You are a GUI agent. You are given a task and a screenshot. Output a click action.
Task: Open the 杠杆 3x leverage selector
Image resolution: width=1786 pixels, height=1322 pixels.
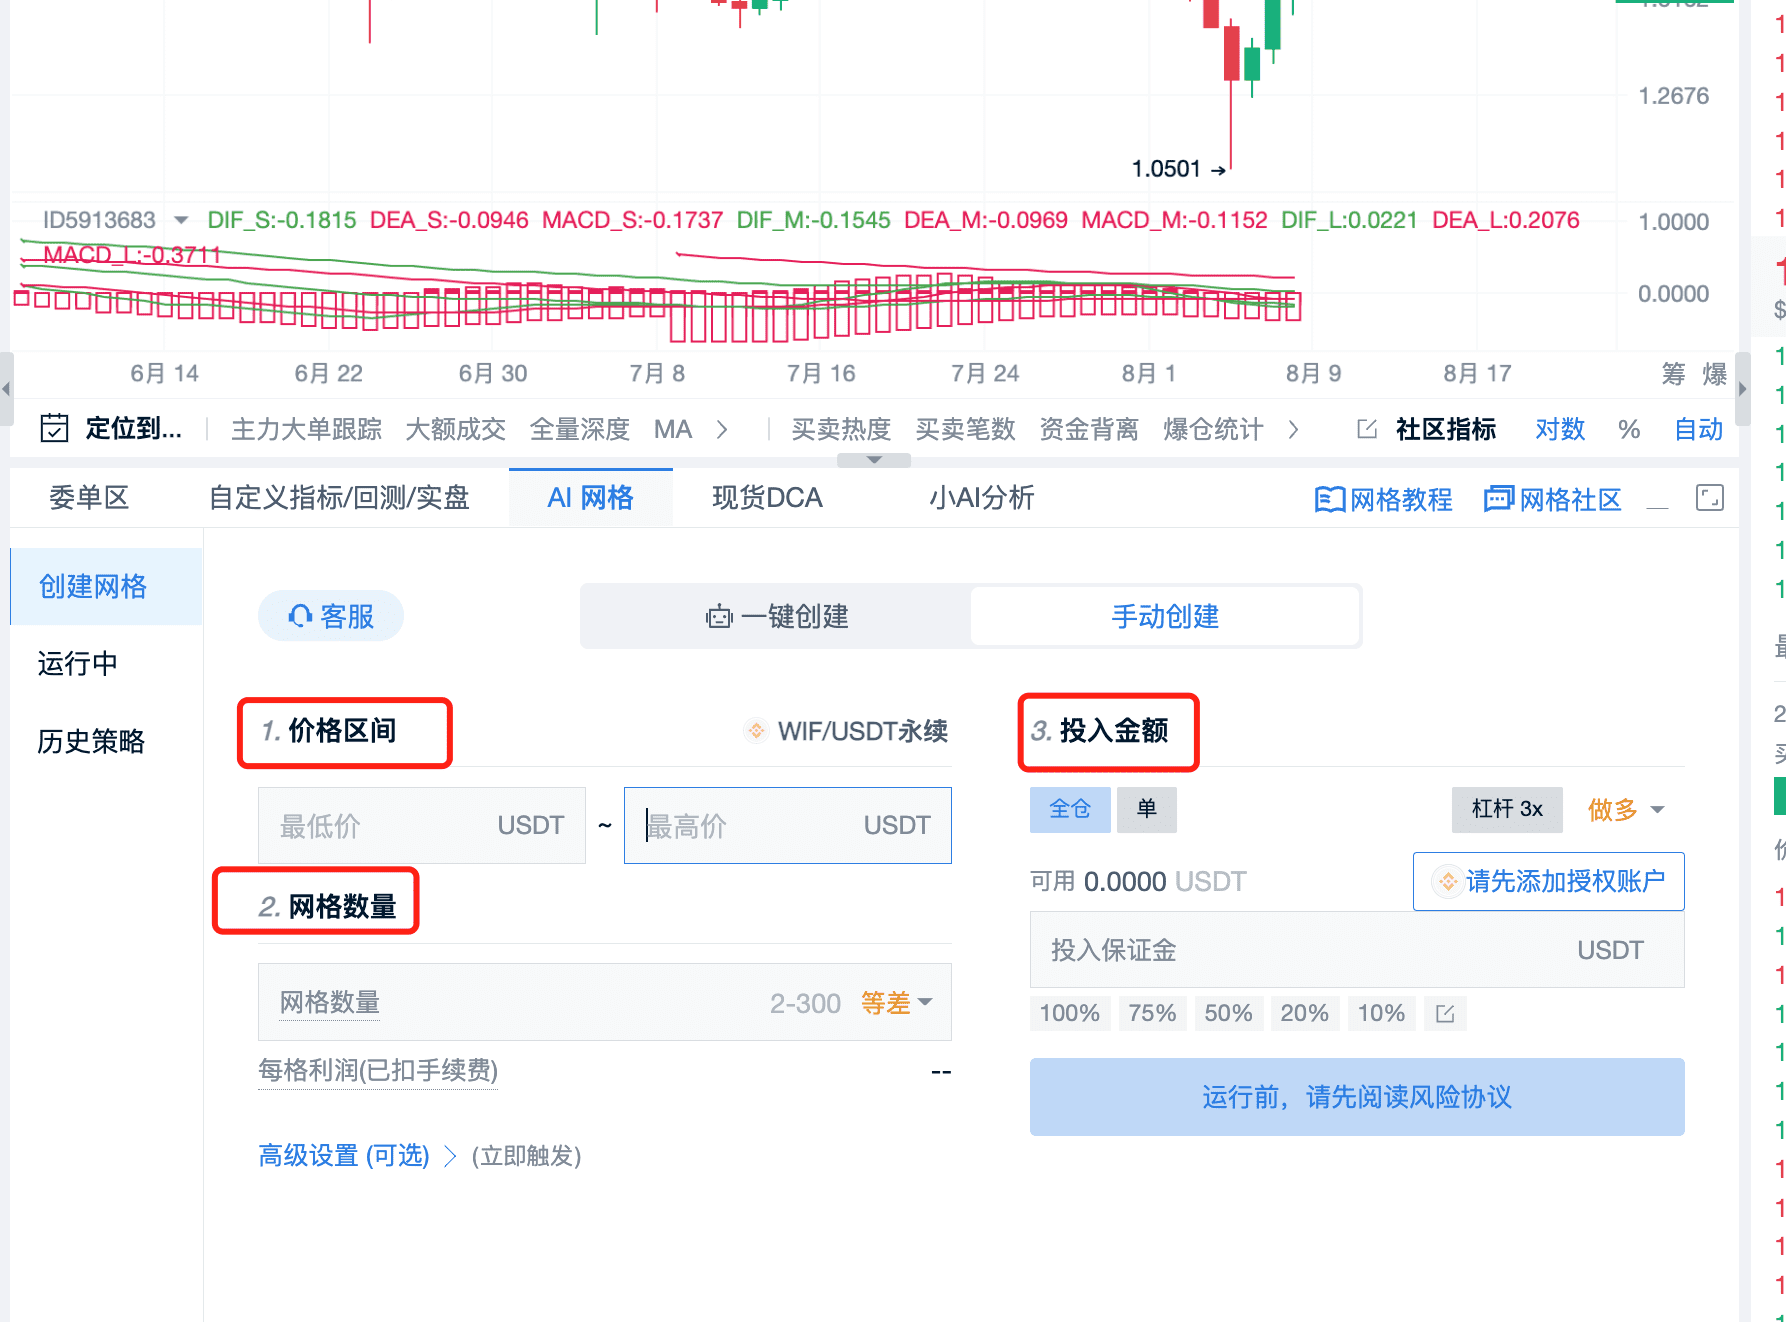[1507, 809]
